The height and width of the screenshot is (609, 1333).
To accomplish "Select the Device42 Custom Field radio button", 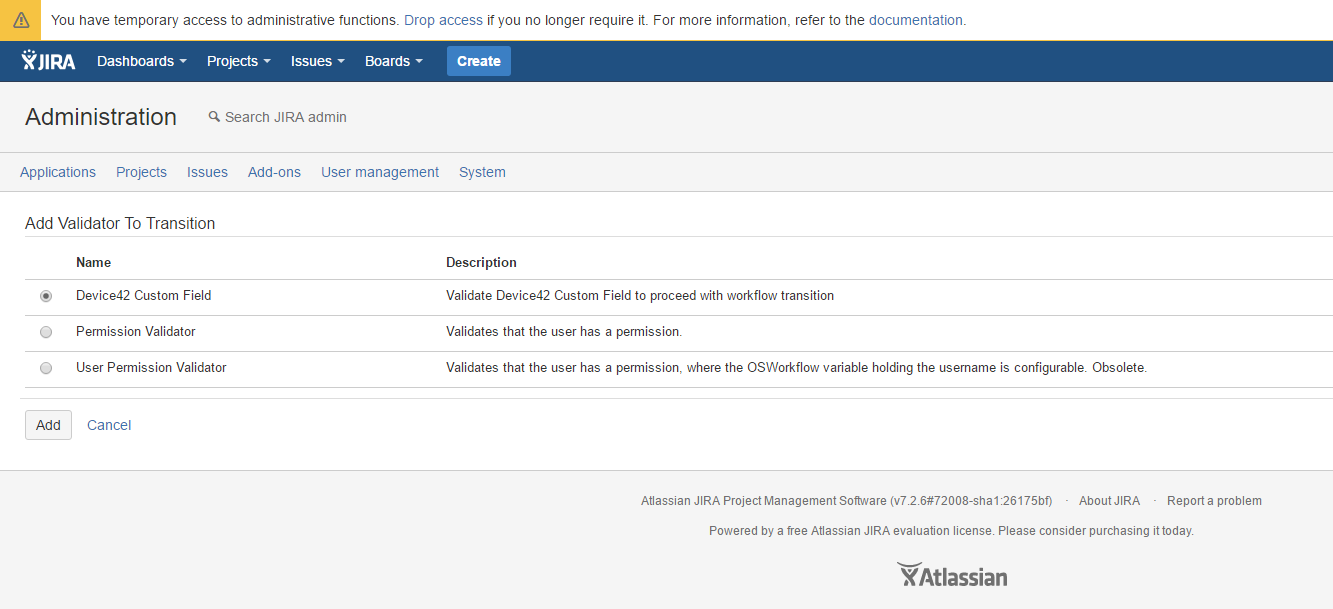I will [46, 296].
